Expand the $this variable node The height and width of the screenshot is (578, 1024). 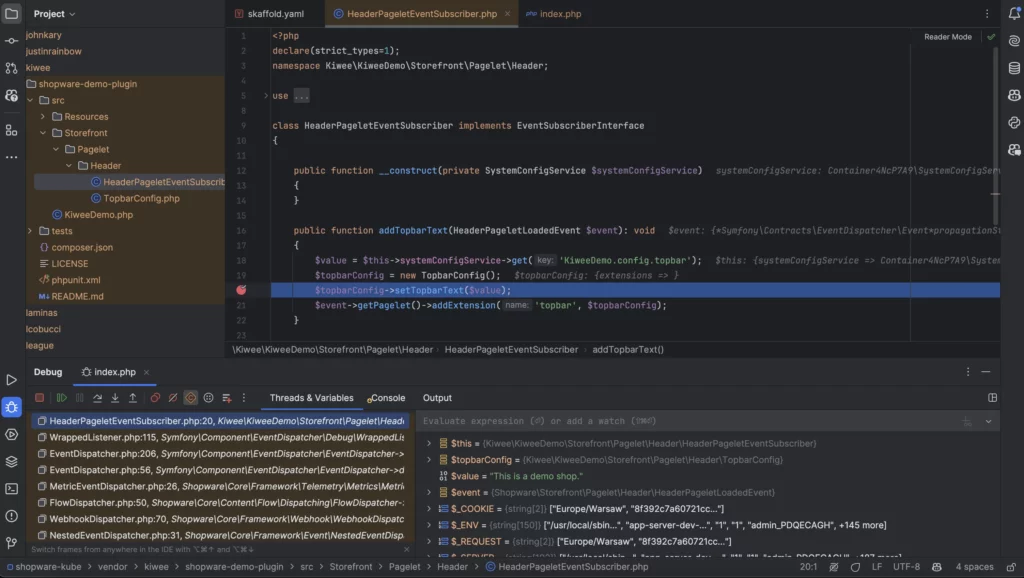tap(429, 443)
